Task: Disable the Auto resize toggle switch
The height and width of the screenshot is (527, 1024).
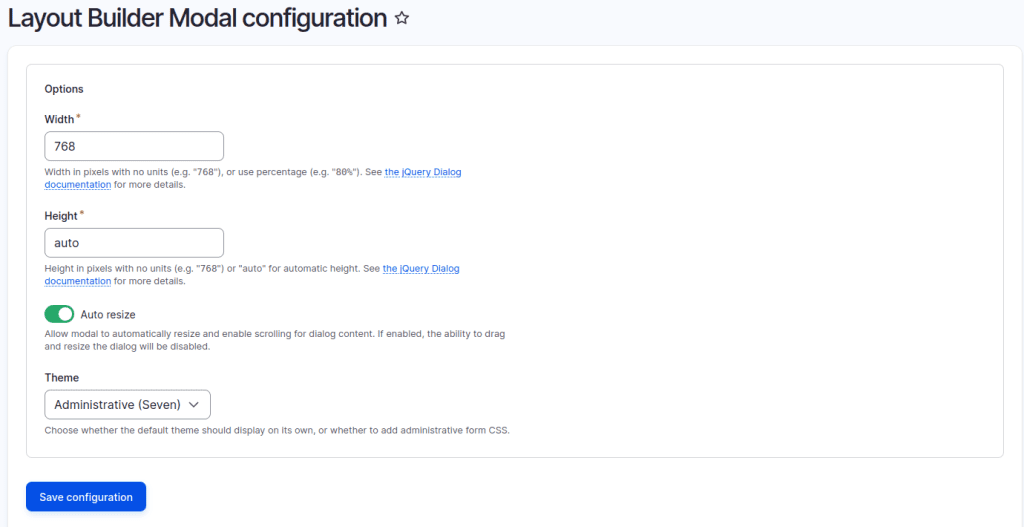Action: (x=59, y=314)
